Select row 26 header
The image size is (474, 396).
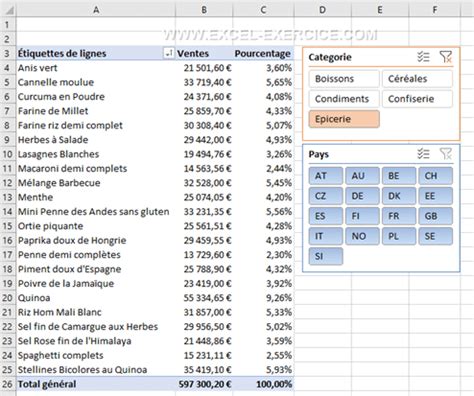pos(8,384)
